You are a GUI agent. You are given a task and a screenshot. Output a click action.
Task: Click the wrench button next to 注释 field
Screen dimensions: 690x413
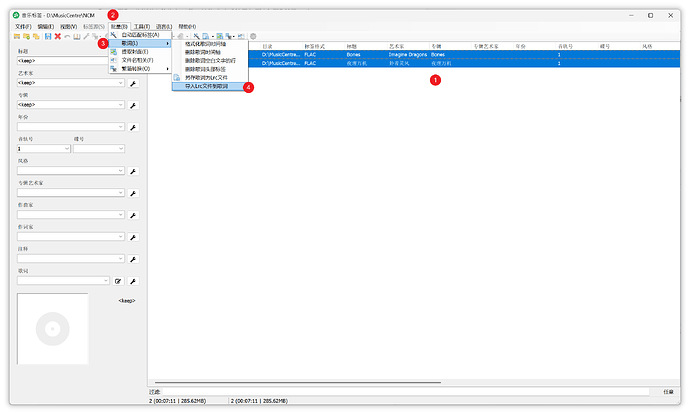(133, 259)
